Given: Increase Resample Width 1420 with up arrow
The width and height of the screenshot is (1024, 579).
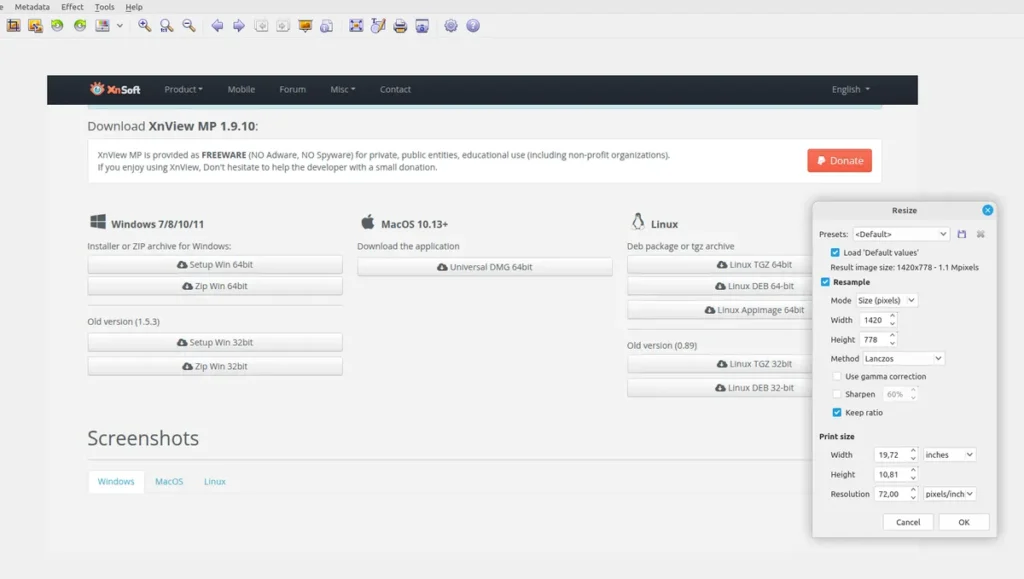Looking at the screenshot, I should click(892, 316).
